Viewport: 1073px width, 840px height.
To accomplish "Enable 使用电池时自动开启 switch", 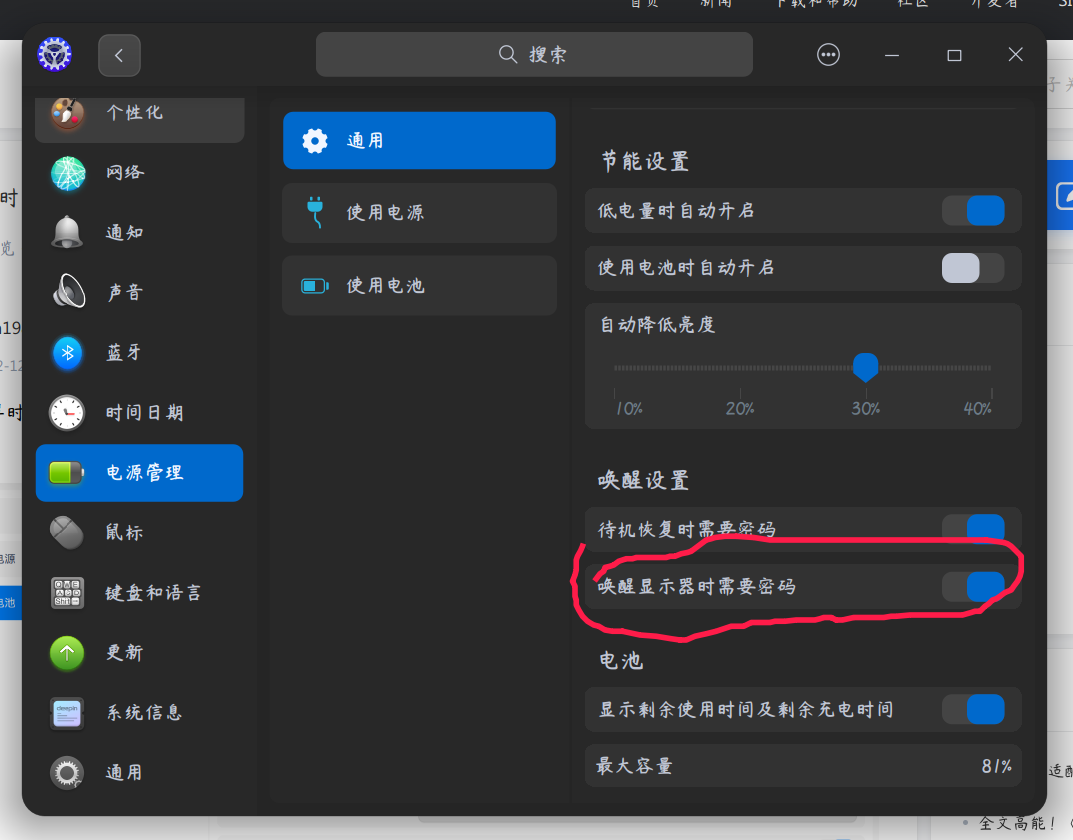I will pyautogui.click(x=973, y=267).
